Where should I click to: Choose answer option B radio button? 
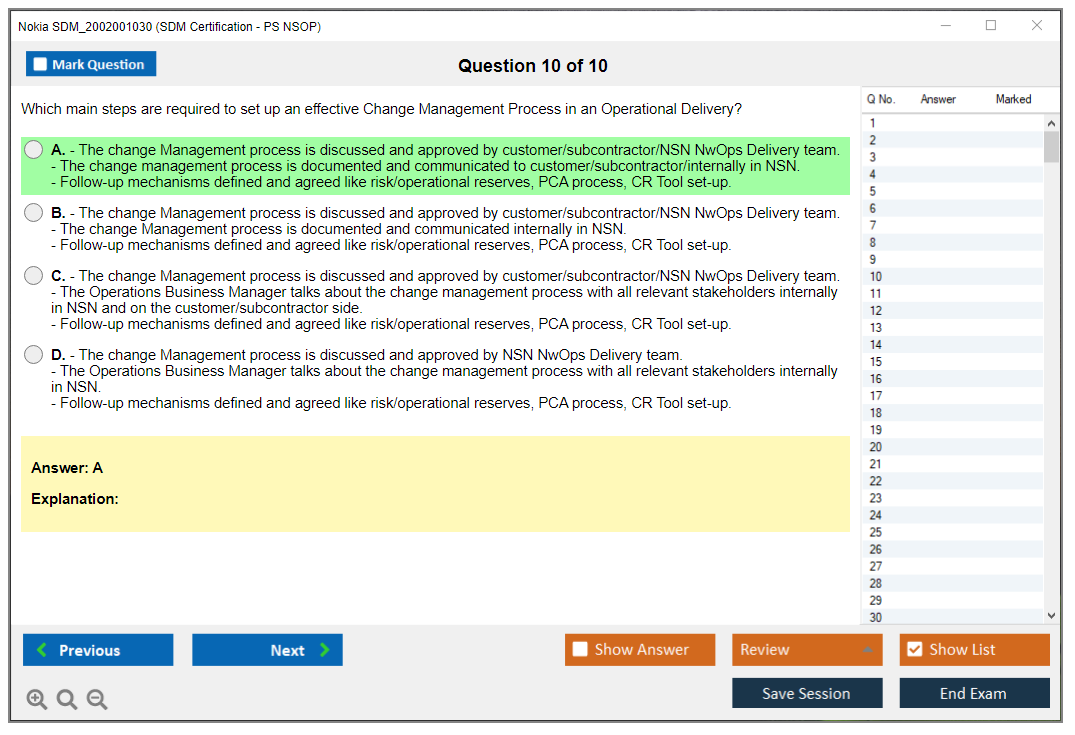[x=34, y=212]
